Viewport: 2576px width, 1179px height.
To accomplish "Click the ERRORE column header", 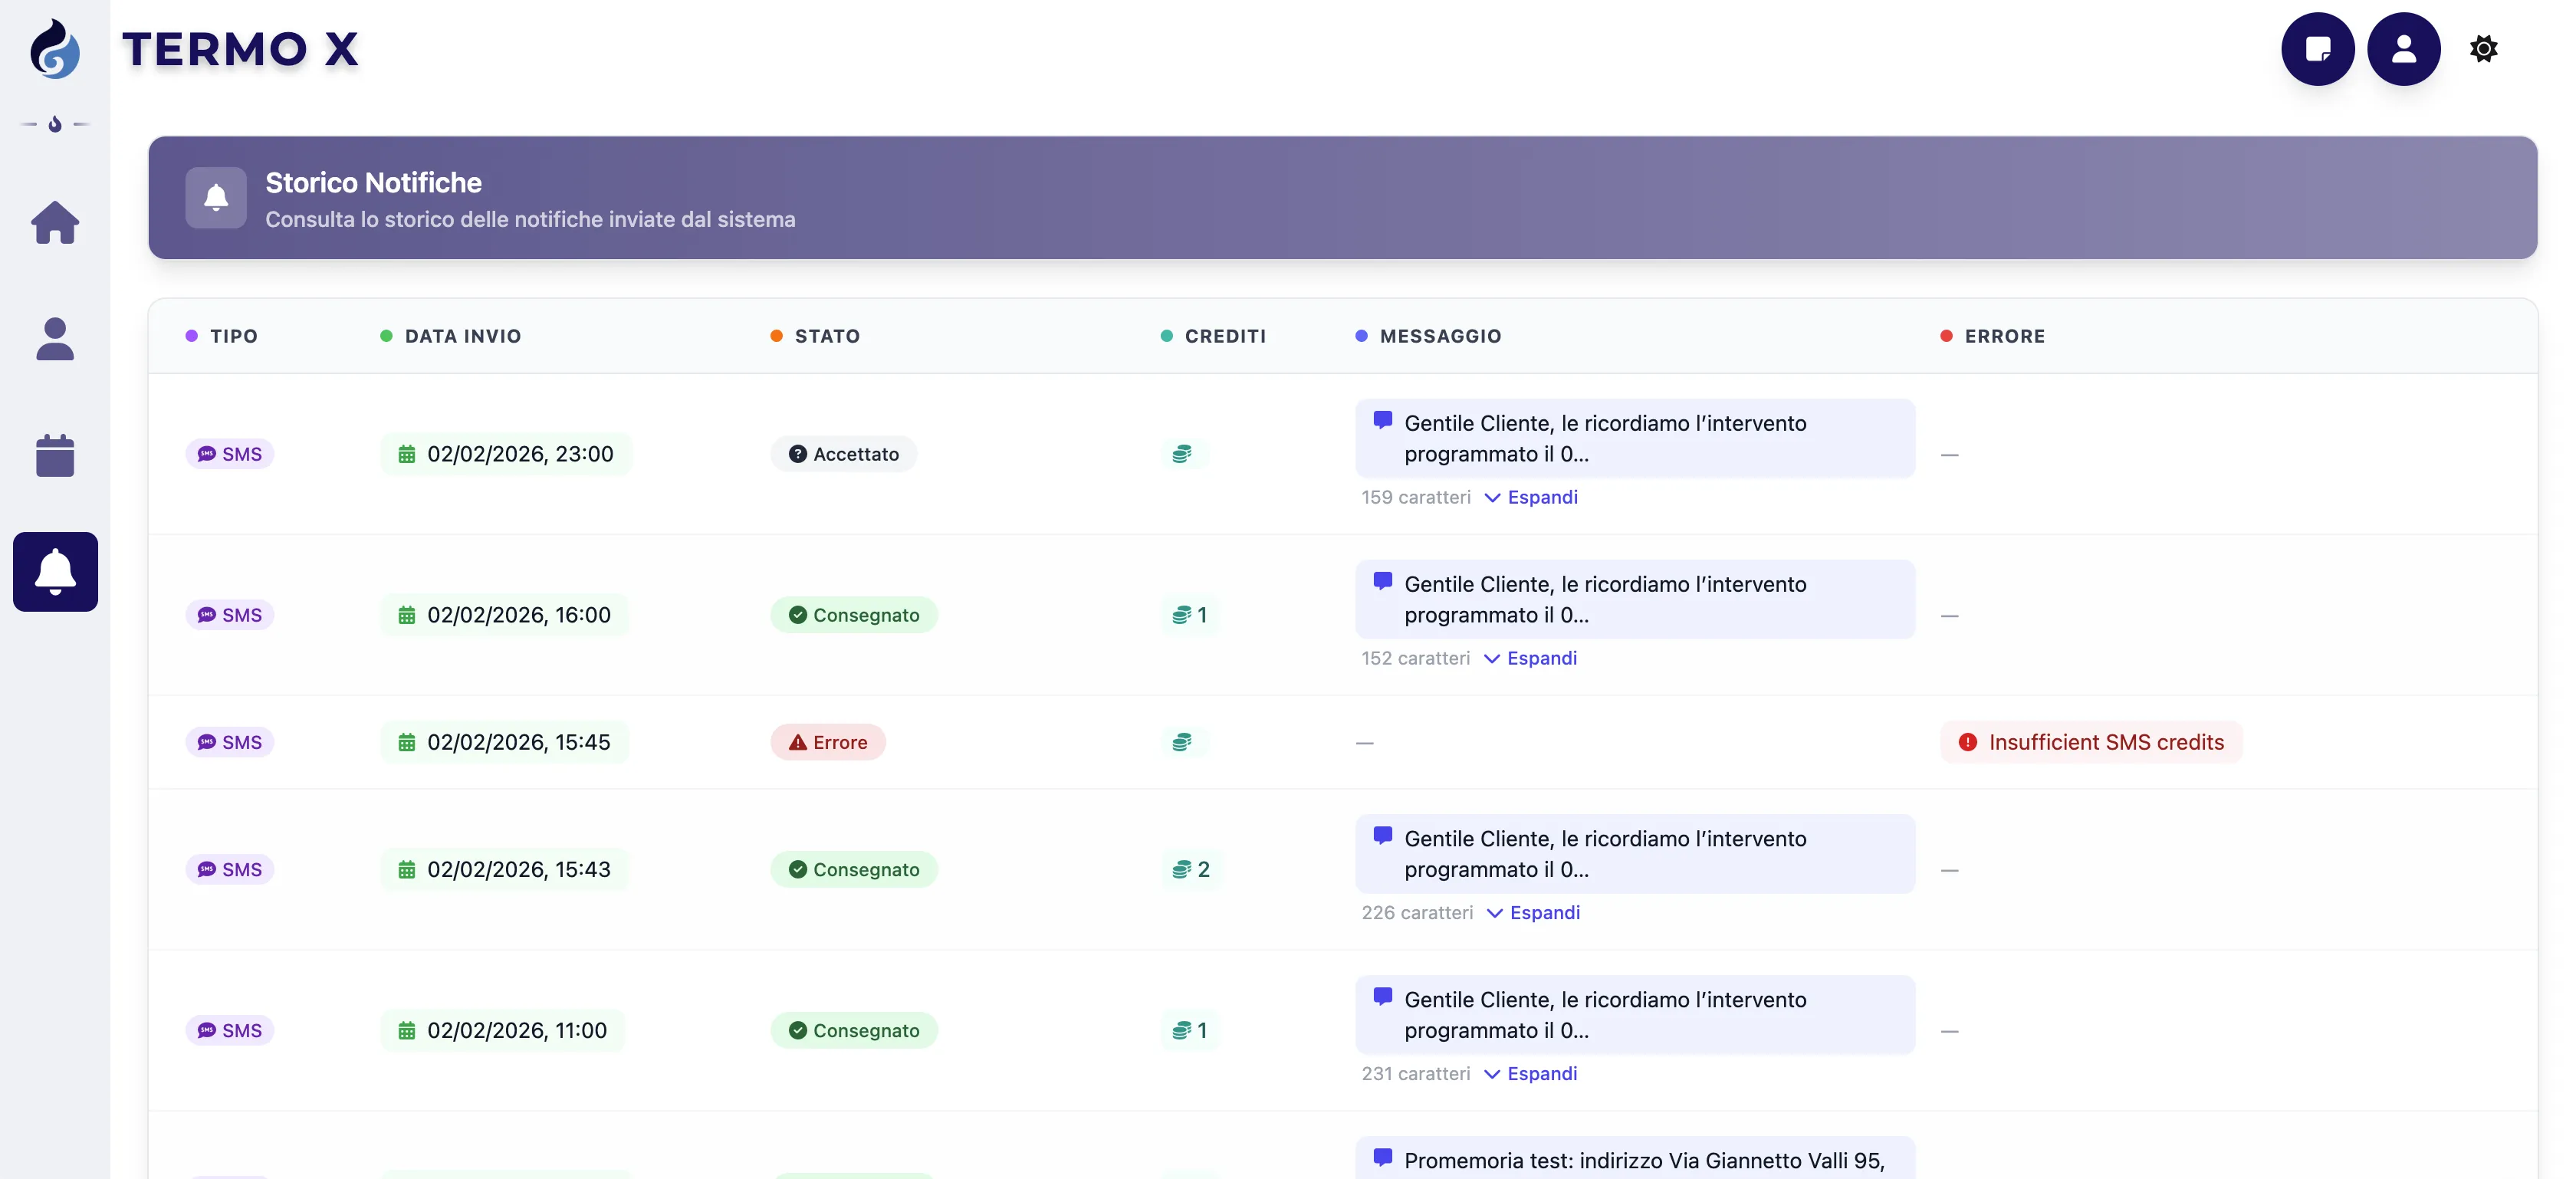I will 1993,336.
